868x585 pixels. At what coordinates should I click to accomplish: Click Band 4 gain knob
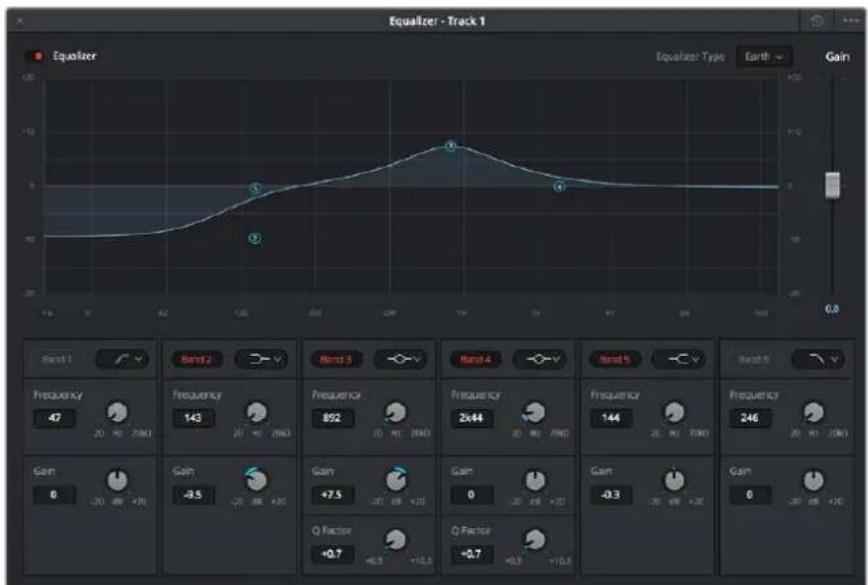coord(535,480)
